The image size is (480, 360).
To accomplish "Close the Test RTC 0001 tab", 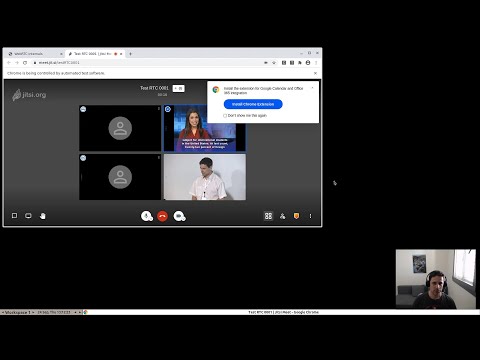I will click(x=121, y=54).
